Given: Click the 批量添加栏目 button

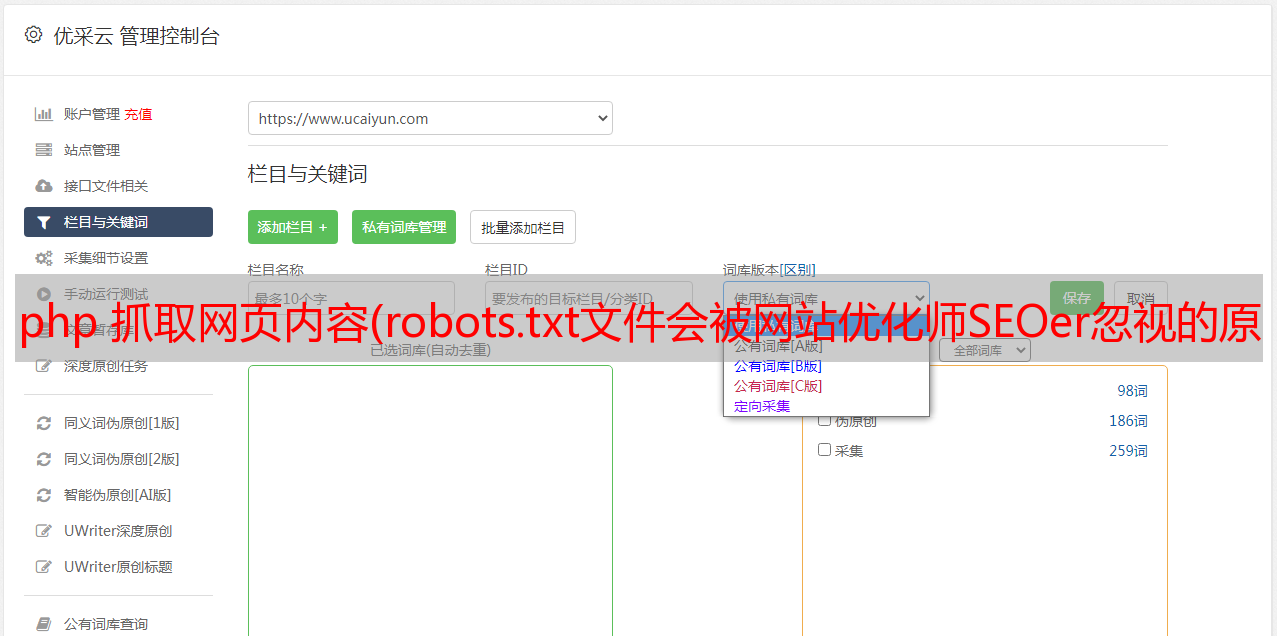Looking at the screenshot, I should (x=523, y=227).
